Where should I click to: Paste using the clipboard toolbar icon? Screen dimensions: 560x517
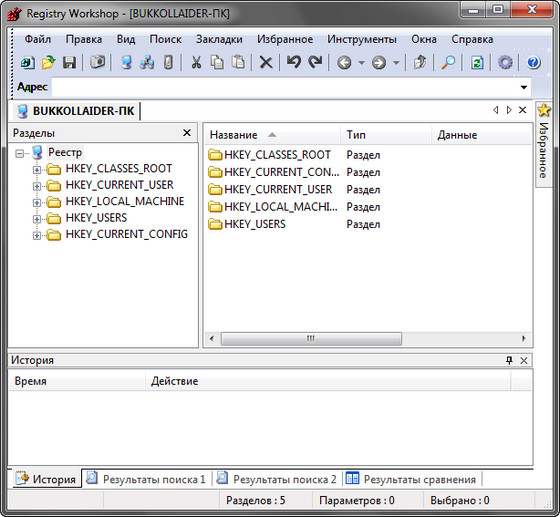238,63
